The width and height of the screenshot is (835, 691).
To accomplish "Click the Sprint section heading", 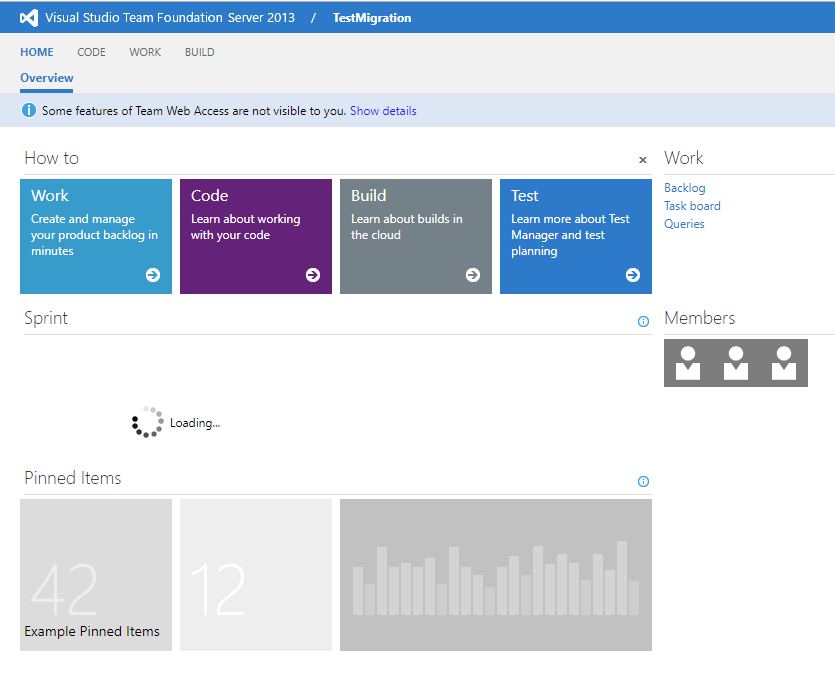I will [46, 318].
